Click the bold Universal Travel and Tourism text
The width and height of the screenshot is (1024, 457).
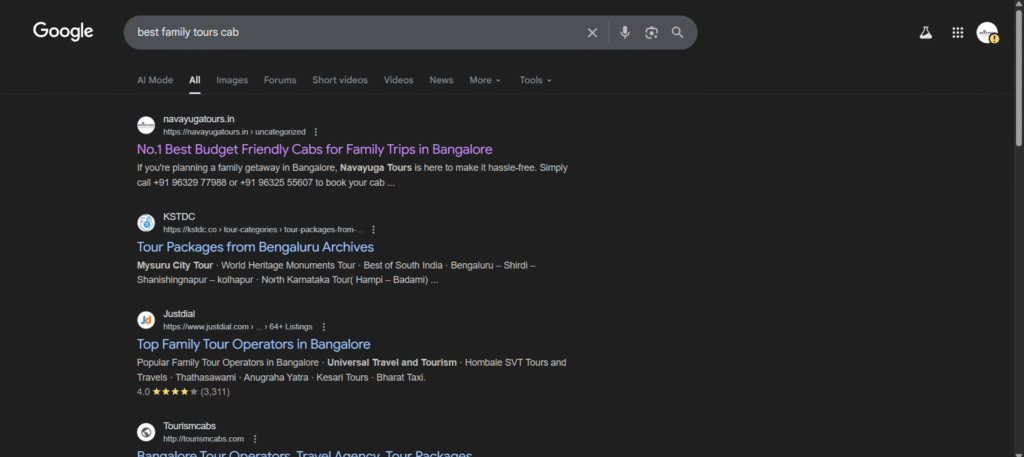click(392, 362)
